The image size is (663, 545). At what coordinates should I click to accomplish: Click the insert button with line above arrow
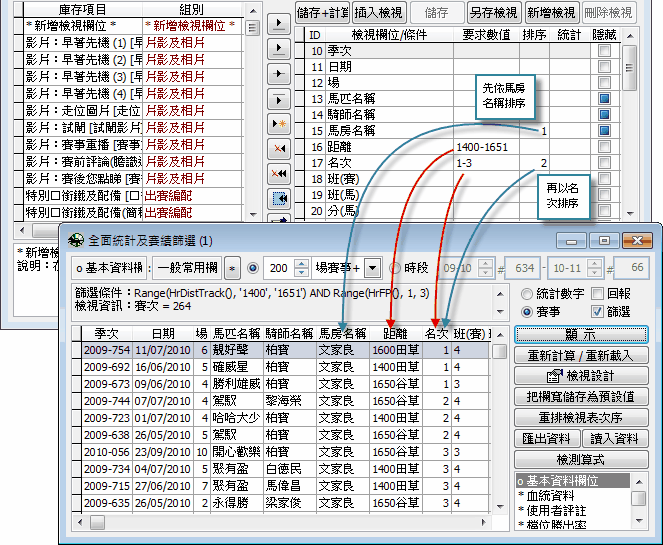coord(279,99)
